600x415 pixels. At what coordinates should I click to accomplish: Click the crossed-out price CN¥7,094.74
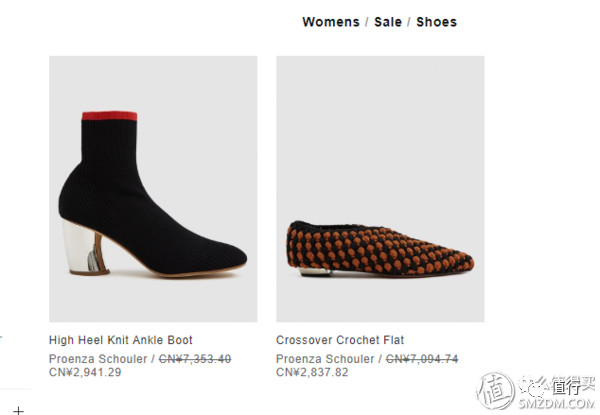pos(422,359)
